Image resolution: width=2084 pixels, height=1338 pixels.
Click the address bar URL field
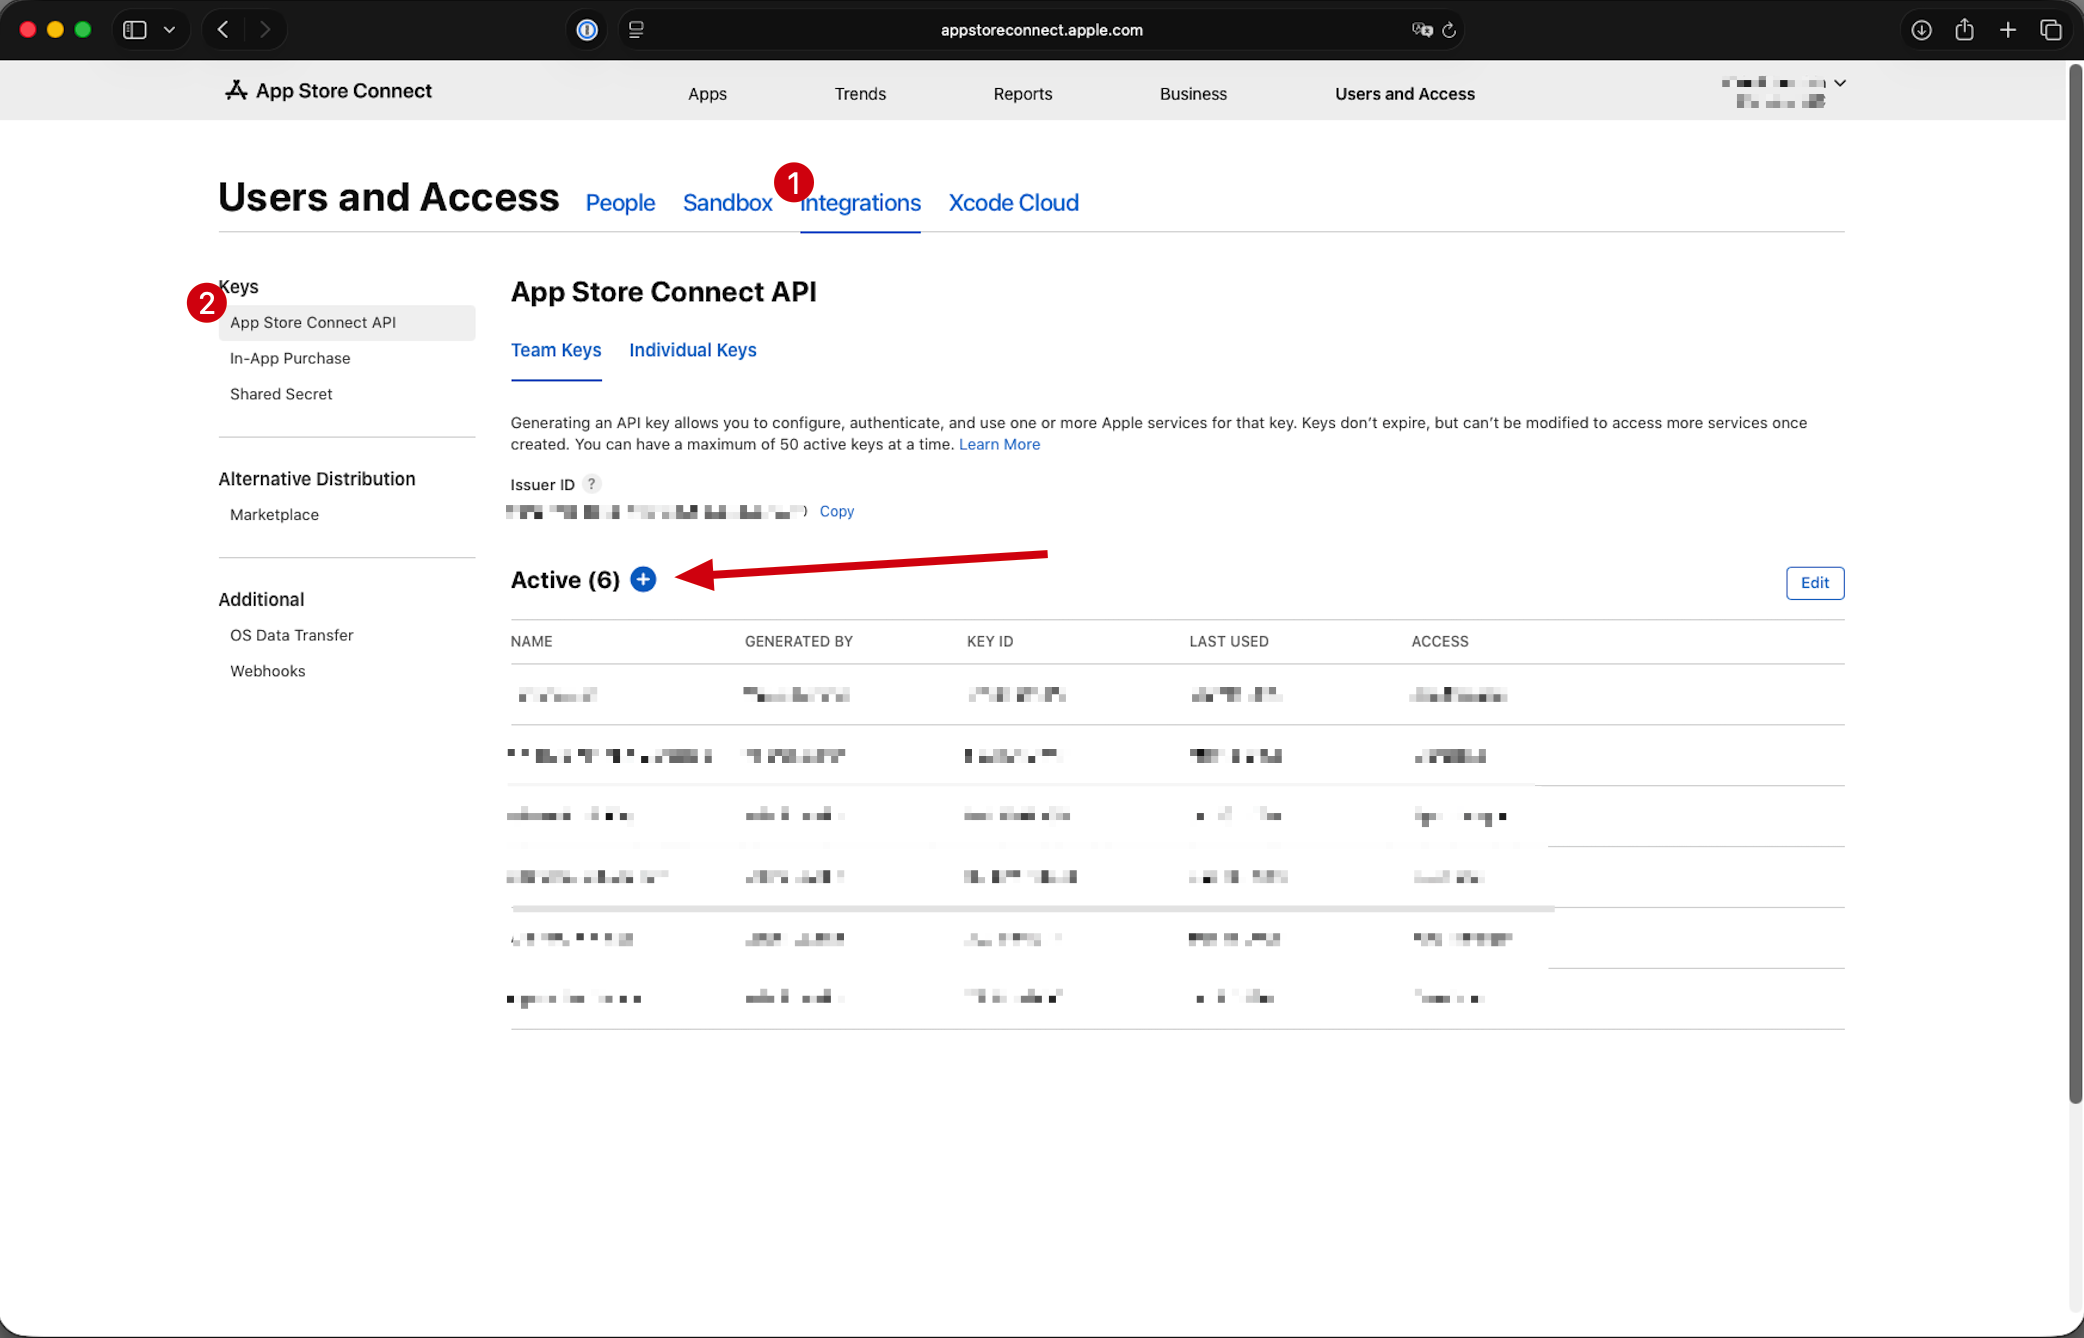point(1041,30)
